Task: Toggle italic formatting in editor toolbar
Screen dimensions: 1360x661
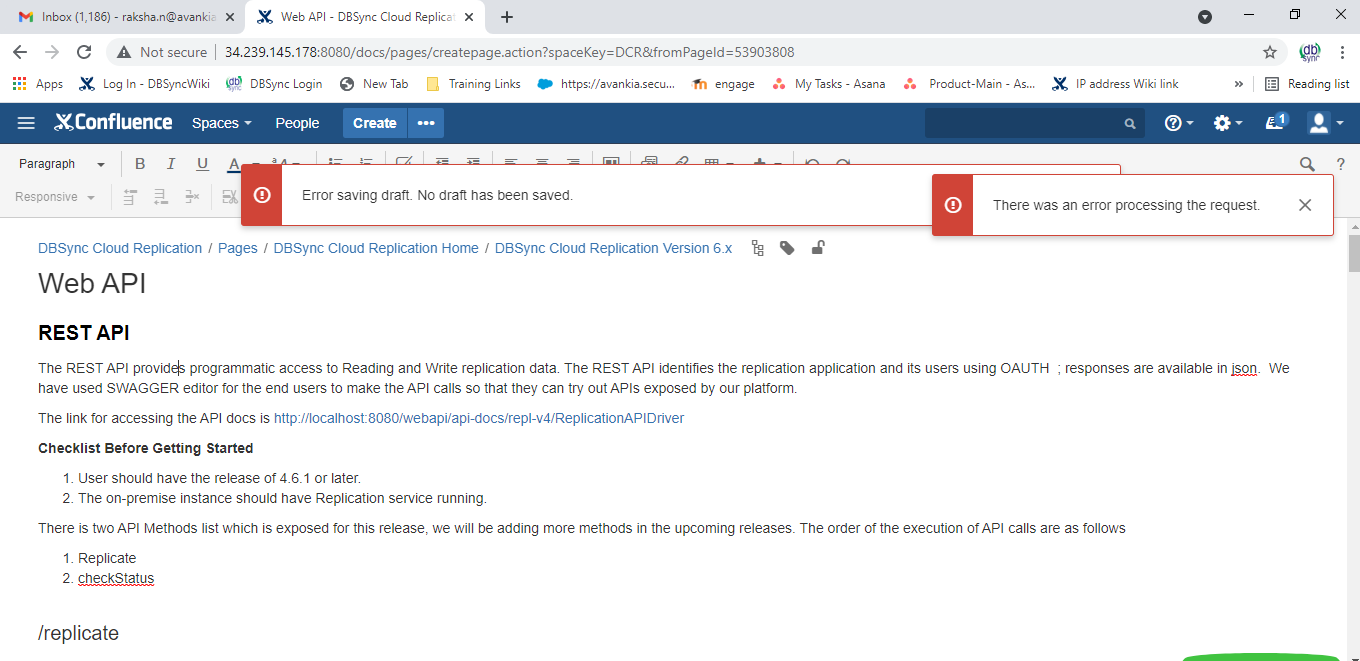Action: (171, 164)
